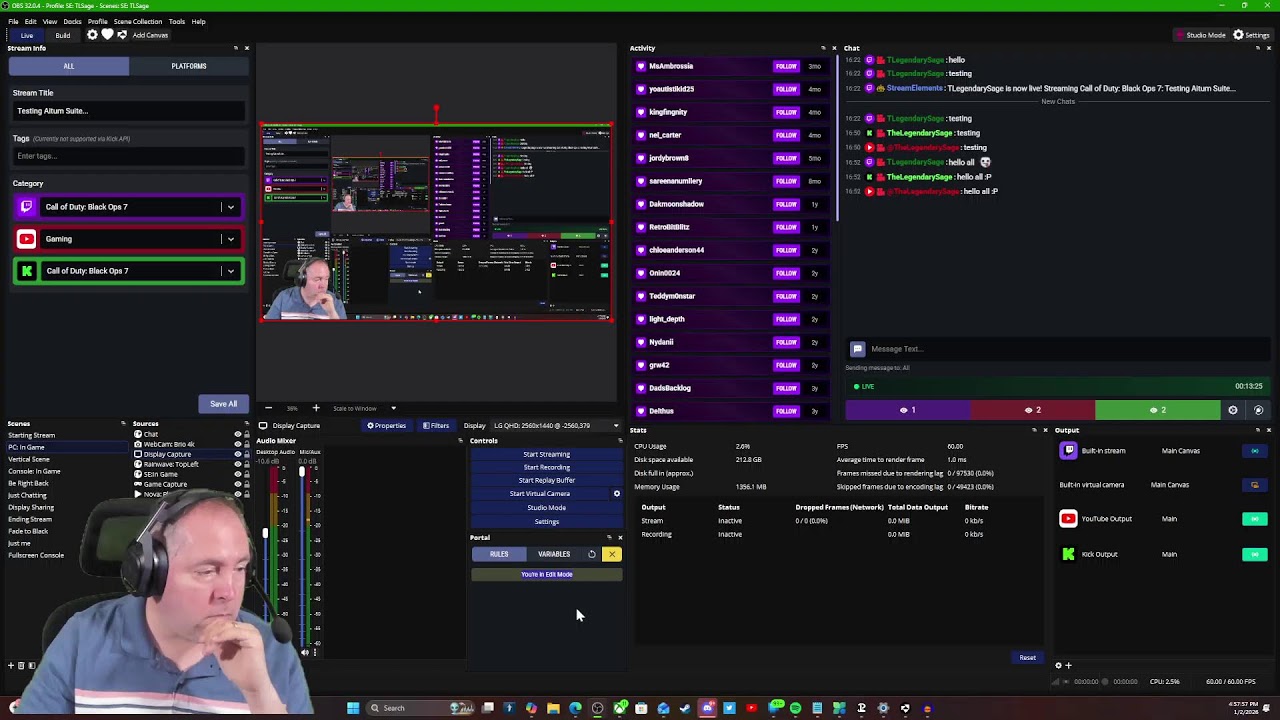Viewport: 1280px width, 720px height.
Task: Click the chat message bubble icon
Action: [857, 349]
